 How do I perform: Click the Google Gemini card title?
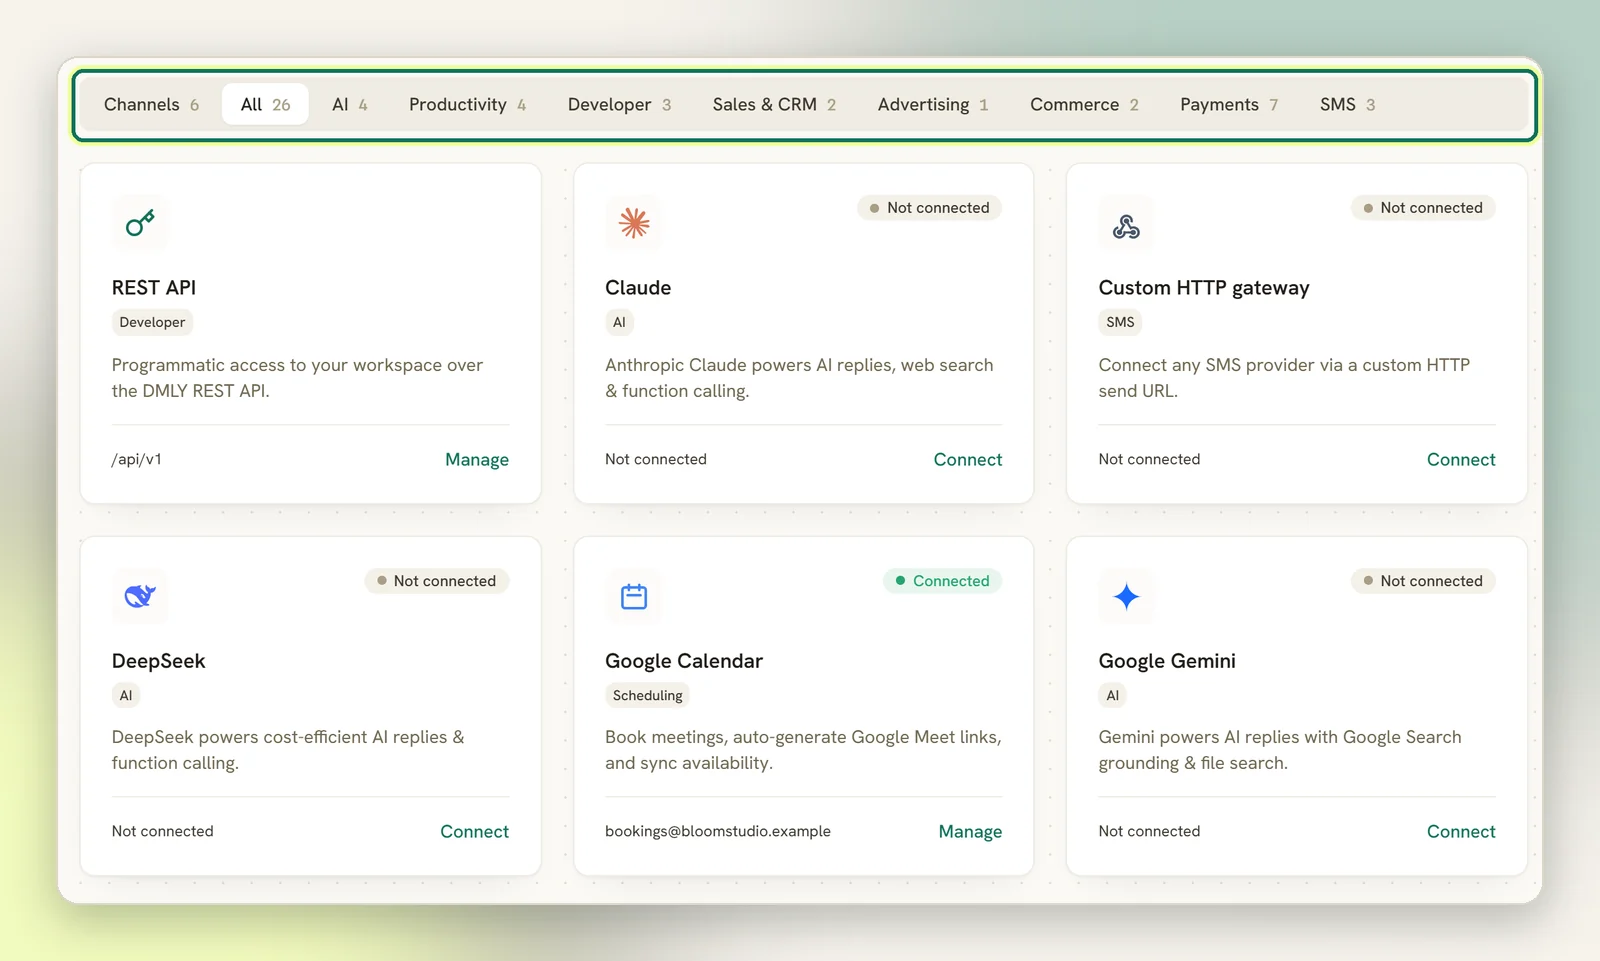tap(1167, 661)
